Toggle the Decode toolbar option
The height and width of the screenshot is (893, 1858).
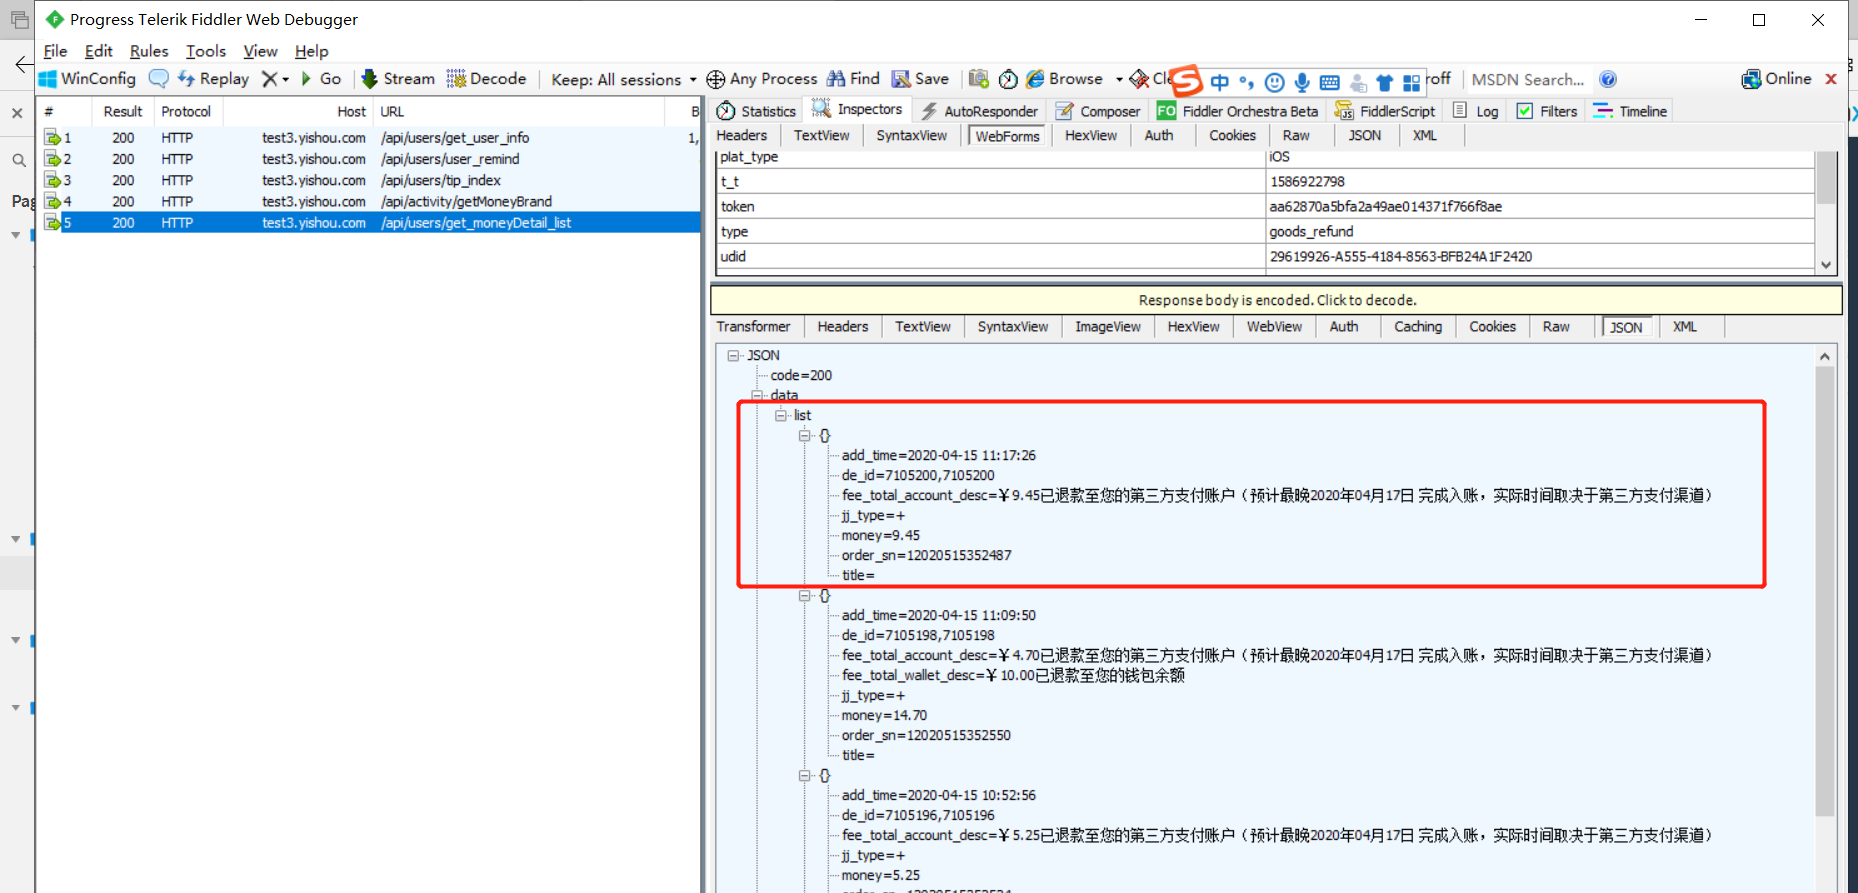point(487,79)
